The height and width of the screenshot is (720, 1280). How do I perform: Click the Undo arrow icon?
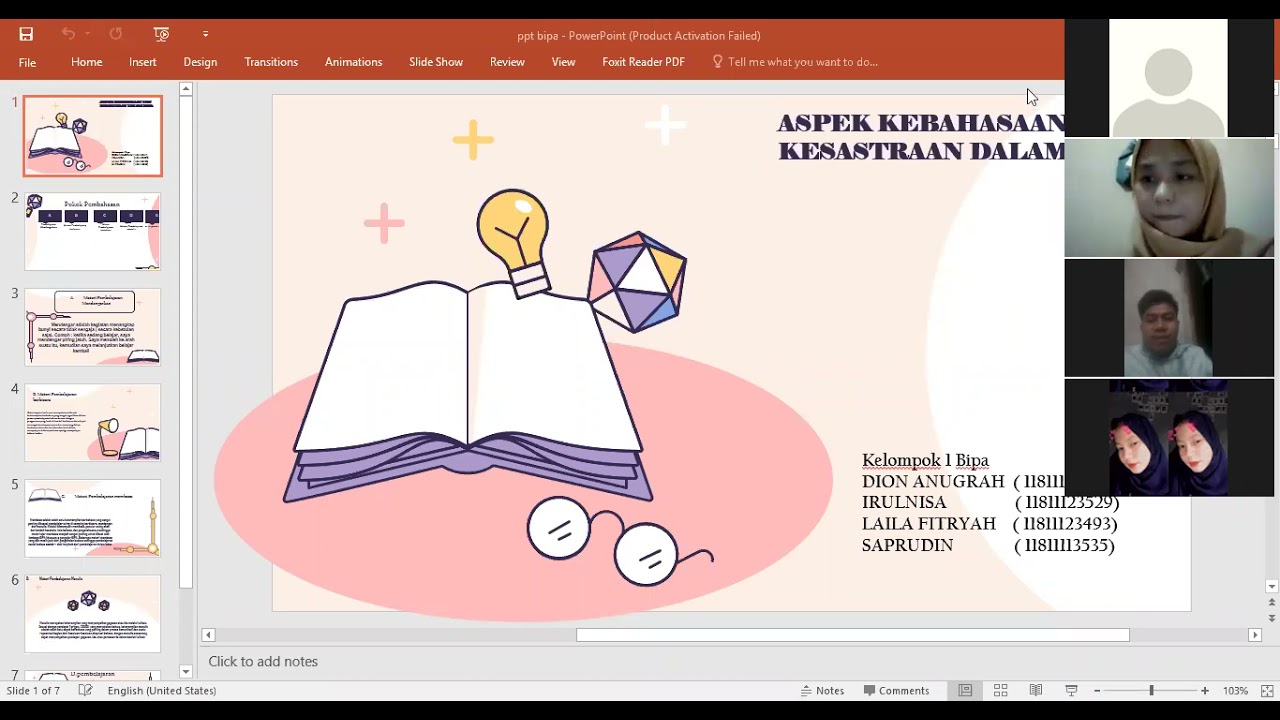[68, 34]
